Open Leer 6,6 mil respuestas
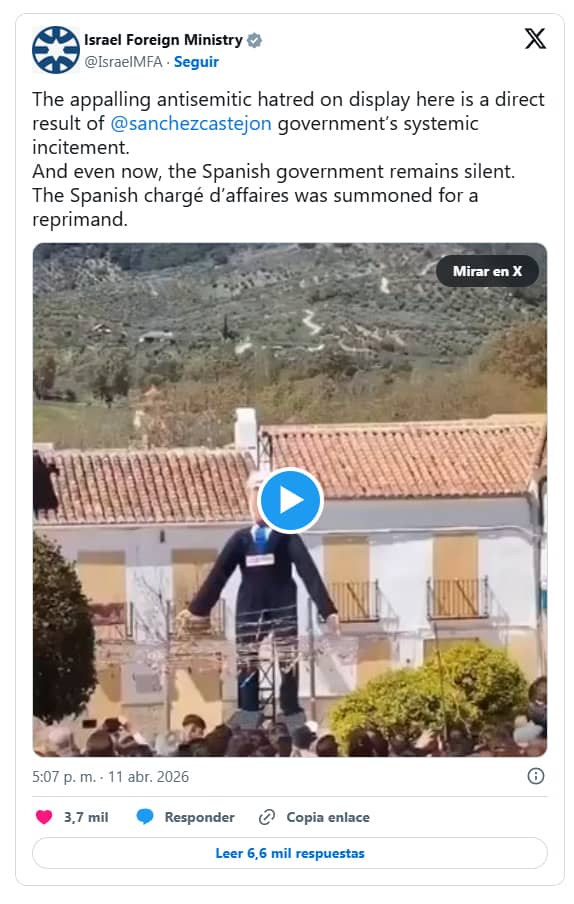Viewport: 574px width, 904px height. [x=290, y=853]
